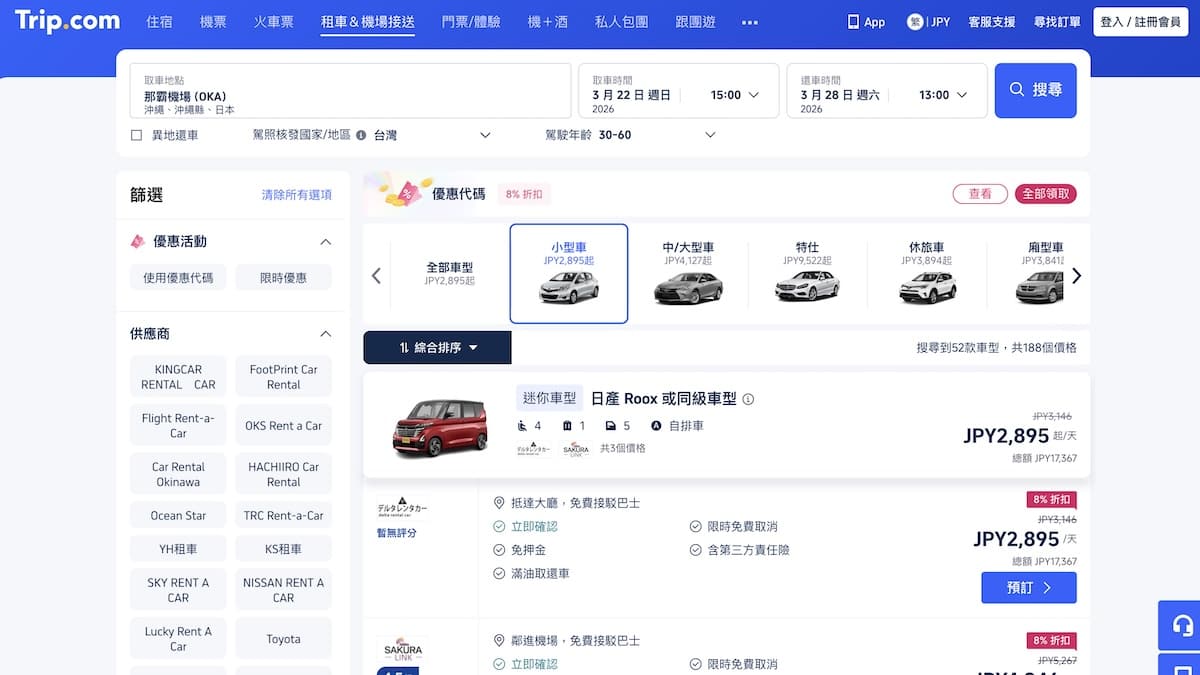1200x675 pixels.
Task: Click the language and JPY currency selector
Action: [x=928, y=21]
